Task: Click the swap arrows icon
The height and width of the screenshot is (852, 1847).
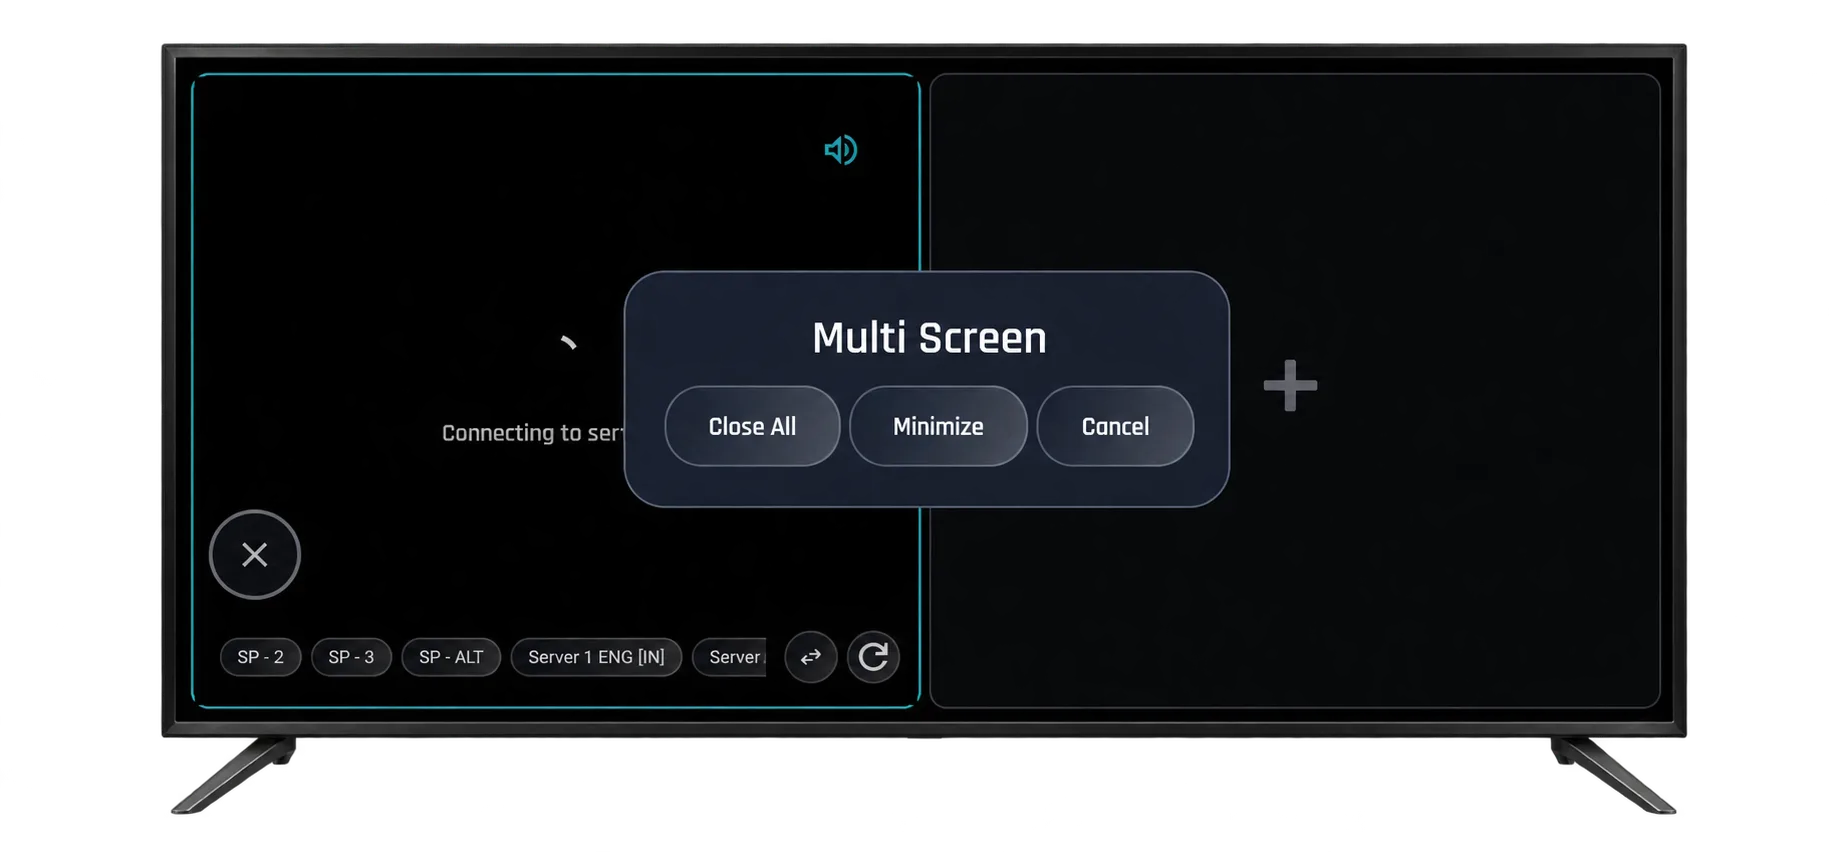Action: [x=811, y=657]
